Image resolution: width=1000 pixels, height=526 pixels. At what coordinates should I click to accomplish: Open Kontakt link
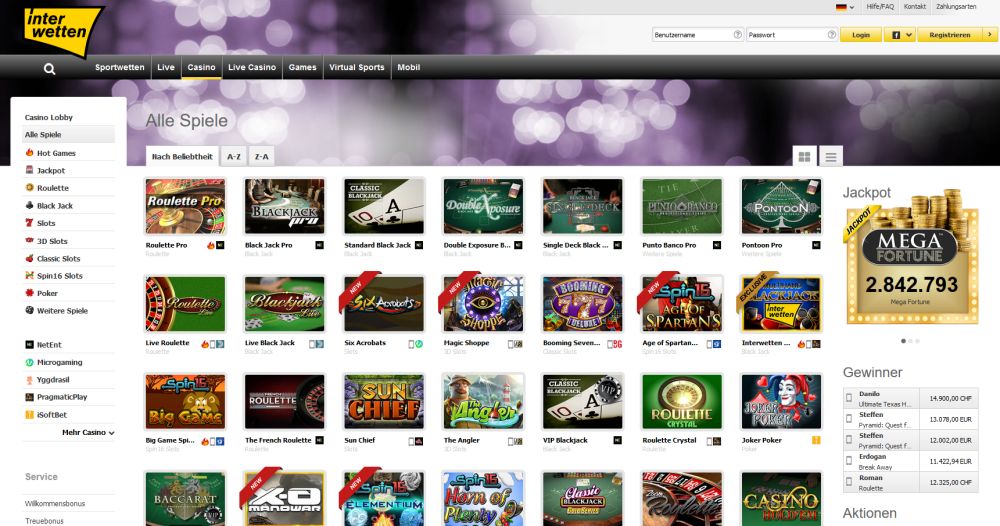click(x=915, y=6)
